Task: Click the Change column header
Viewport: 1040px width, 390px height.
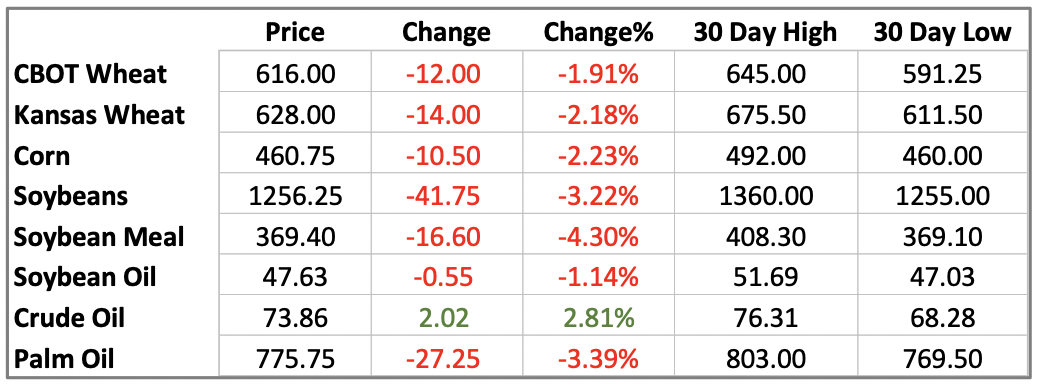Action: [446, 32]
